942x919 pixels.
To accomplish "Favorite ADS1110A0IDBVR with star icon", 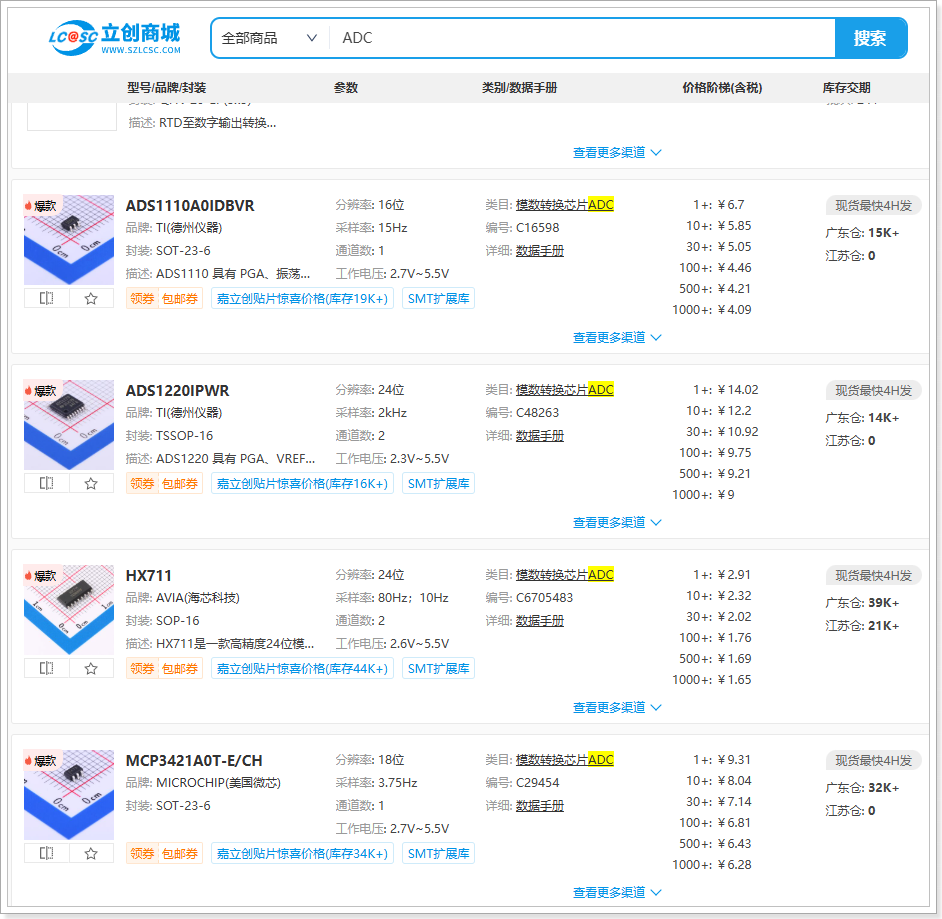I will [x=91, y=299].
